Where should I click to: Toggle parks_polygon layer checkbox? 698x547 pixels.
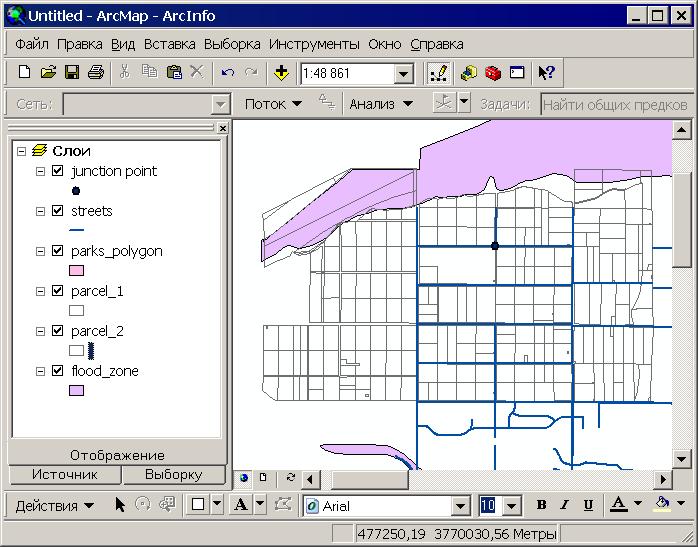(57, 251)
